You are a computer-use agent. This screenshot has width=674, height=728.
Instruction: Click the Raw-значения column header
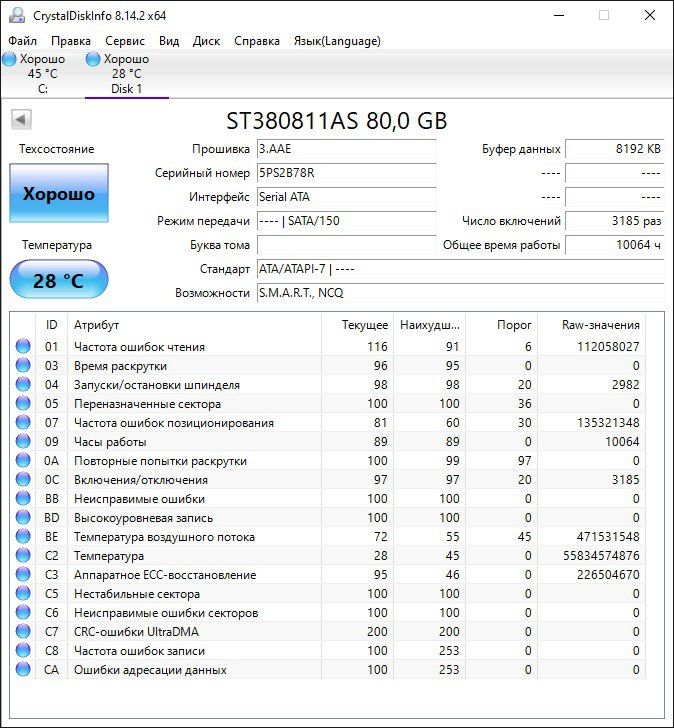point(592,325)
